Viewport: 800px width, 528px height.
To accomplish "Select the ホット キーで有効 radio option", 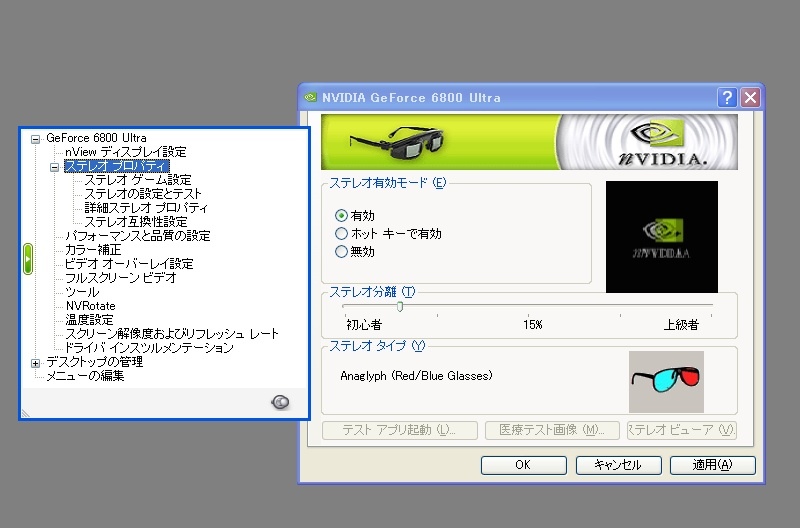I will click(341, 234).
